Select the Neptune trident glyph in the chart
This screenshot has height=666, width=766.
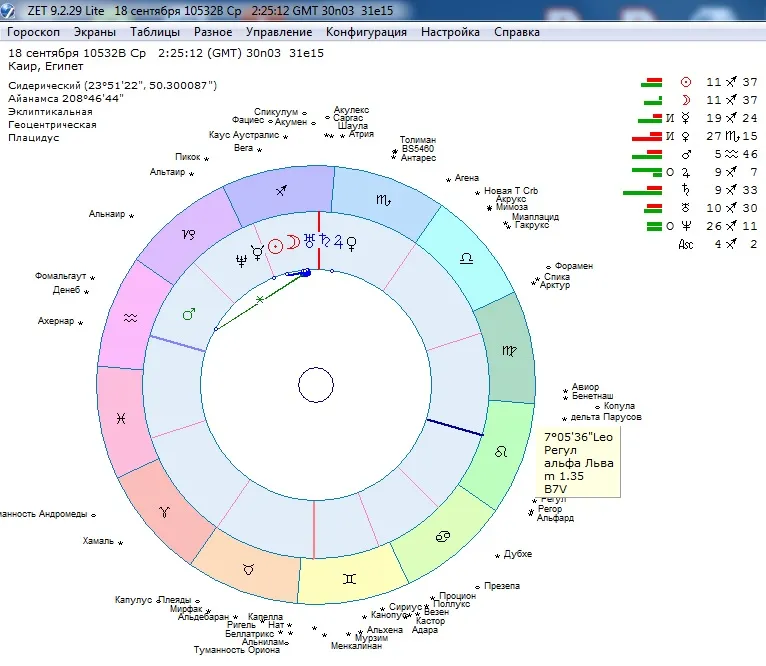(x=240, y=258)
